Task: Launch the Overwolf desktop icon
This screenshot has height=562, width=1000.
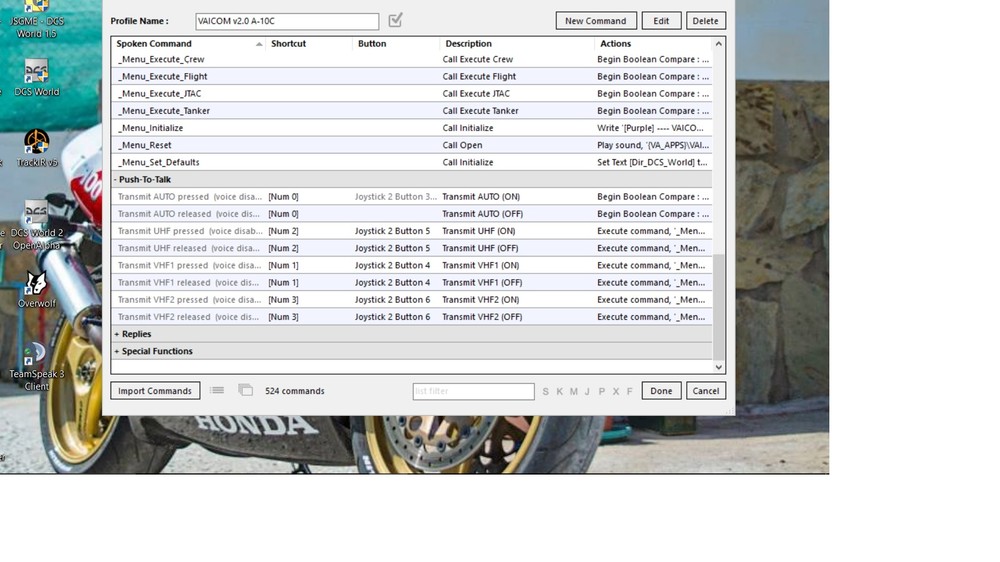Action: (36, 290)
